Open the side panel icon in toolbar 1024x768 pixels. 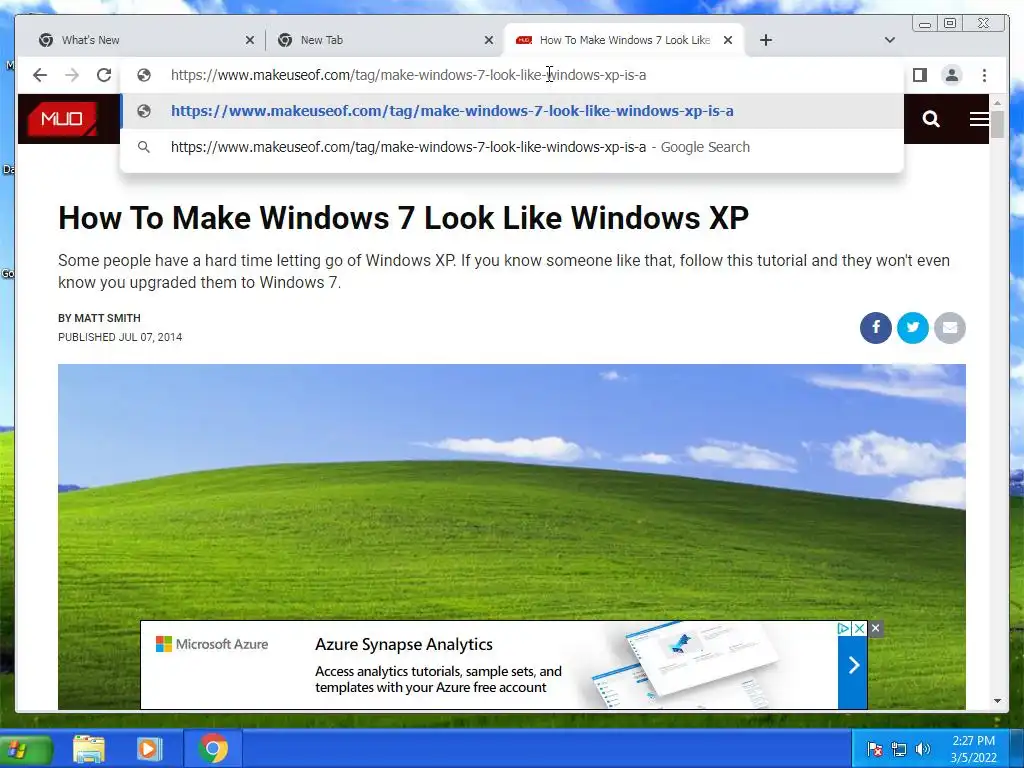(920, 75)
